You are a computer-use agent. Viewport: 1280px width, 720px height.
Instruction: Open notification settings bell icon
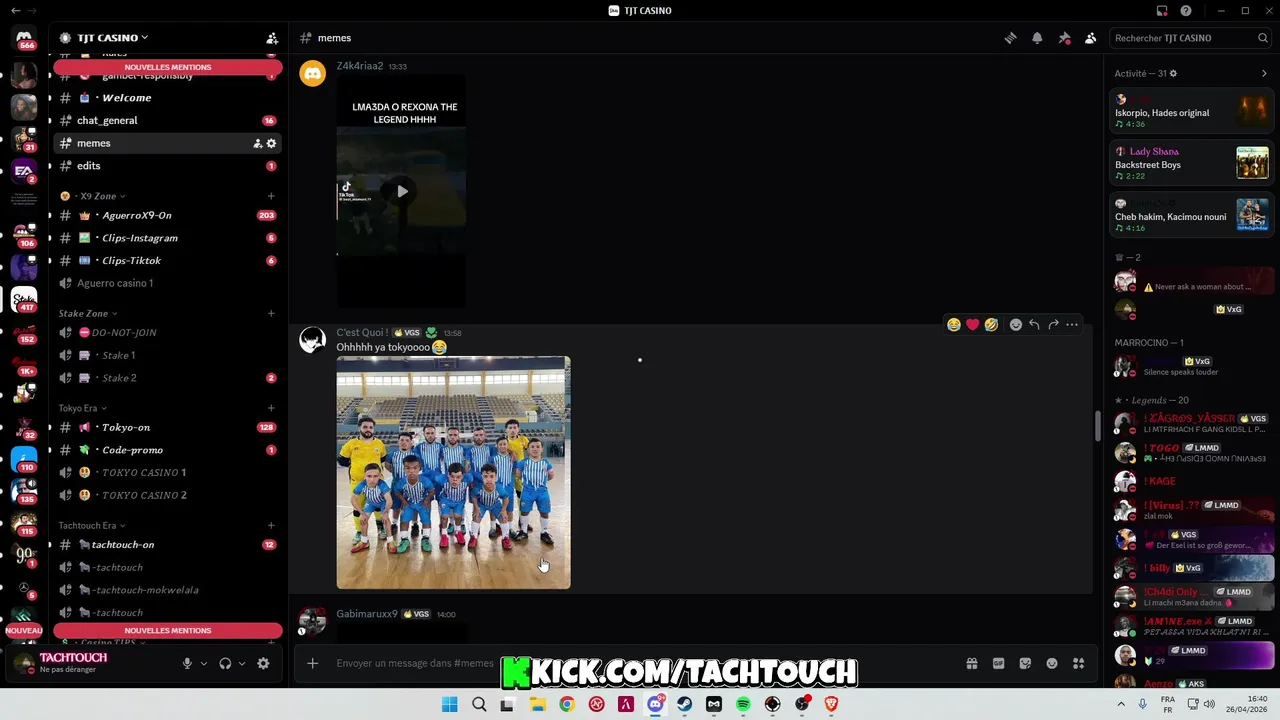(x=1037, y=38)
